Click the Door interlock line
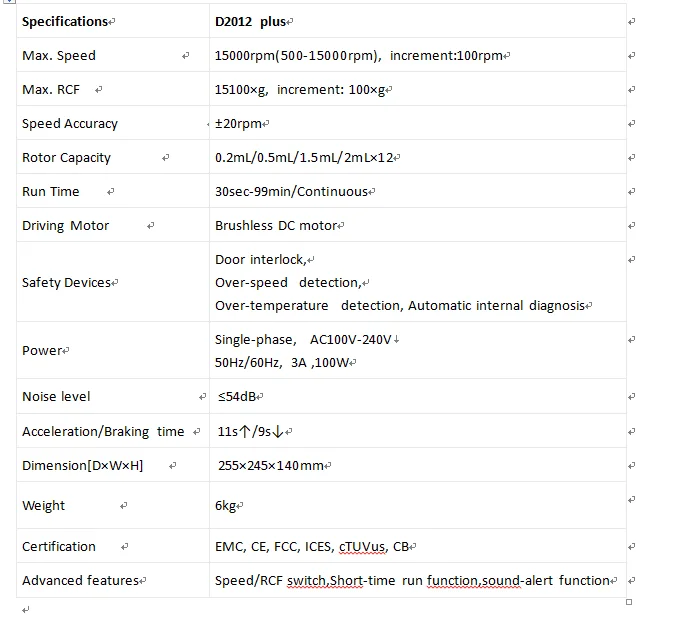Viewport: 686px width, 617px height. (260, 260)
